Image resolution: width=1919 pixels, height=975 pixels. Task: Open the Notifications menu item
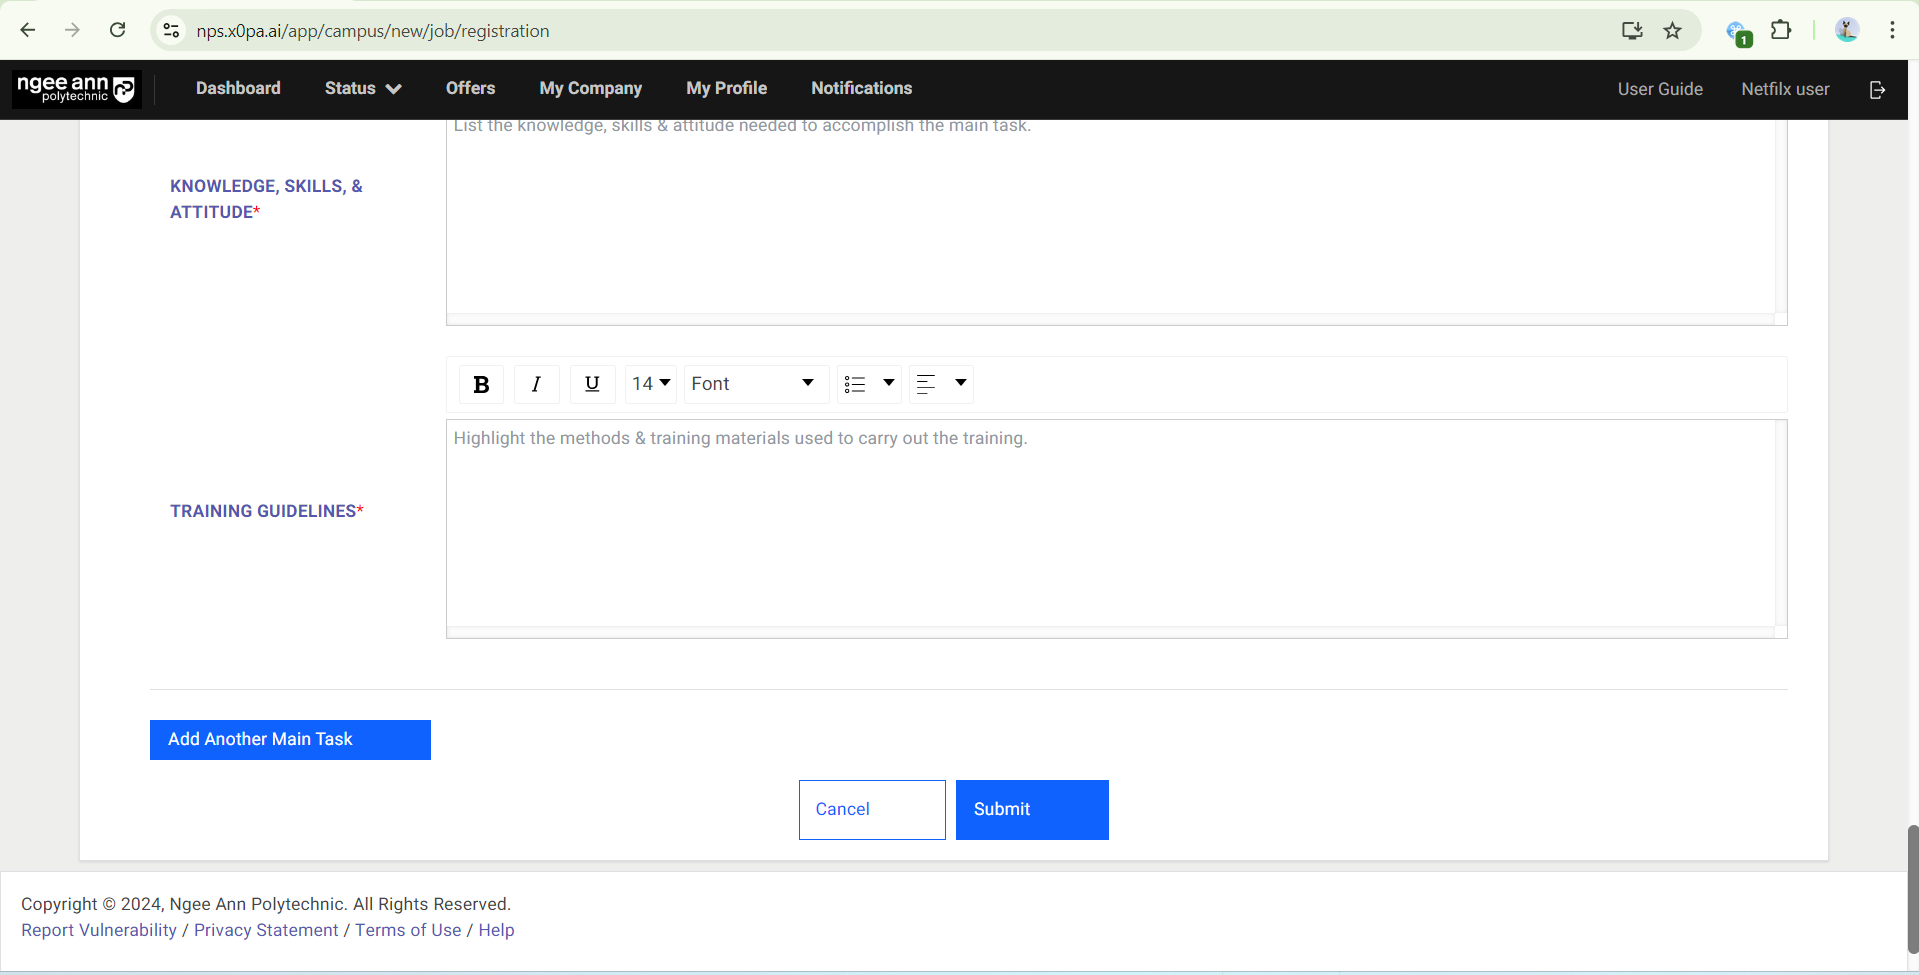pyautogui.click(x=861, y=89)
